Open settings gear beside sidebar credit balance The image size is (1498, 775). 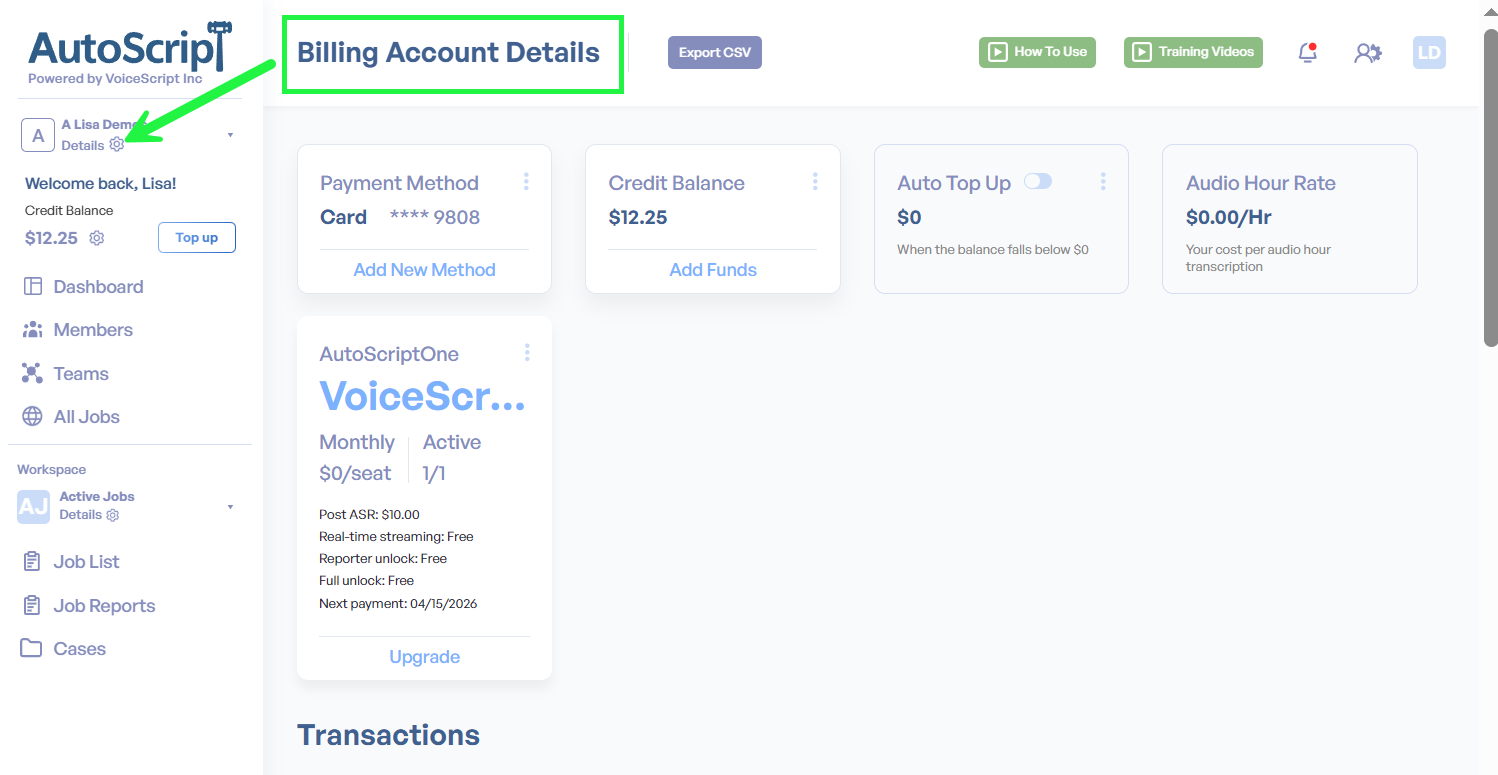(97, 238)
